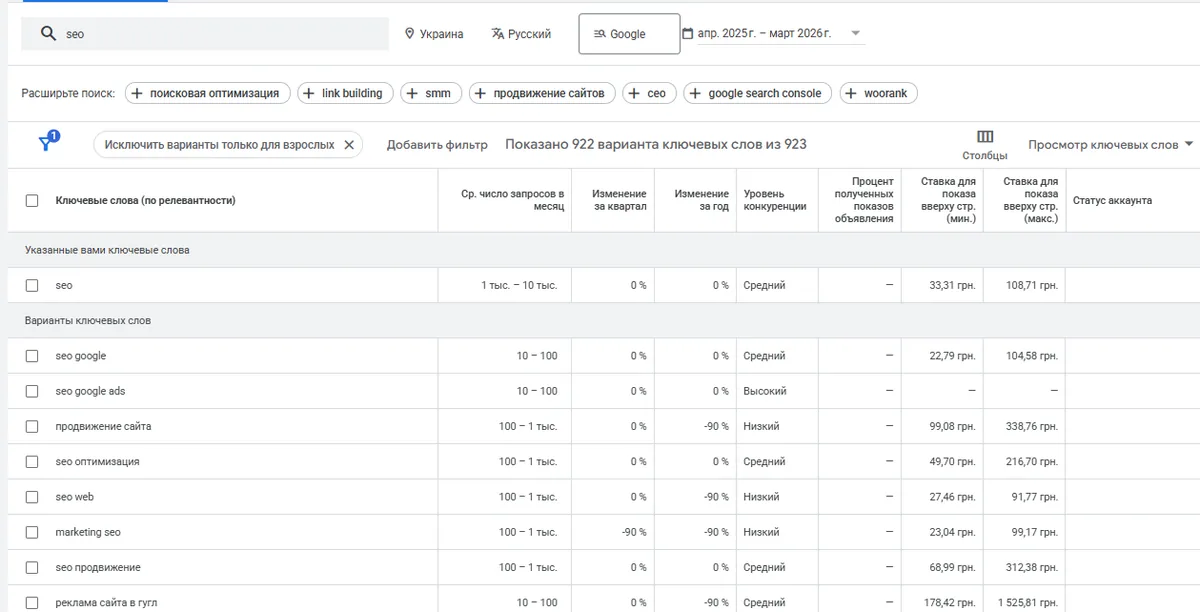1200x612 pixels.
Task: Toggle the select-all checkbox in table header
Action: 32,200
